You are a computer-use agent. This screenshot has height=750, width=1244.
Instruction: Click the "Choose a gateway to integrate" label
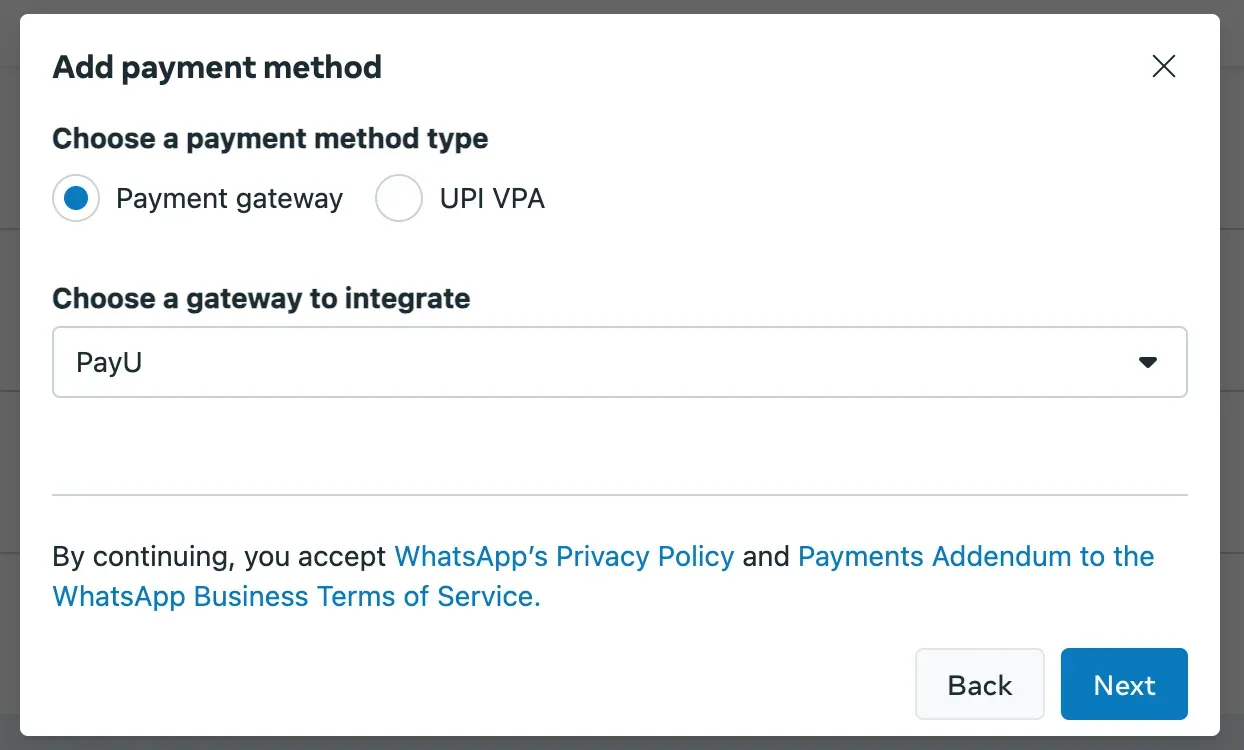[261, 298]
